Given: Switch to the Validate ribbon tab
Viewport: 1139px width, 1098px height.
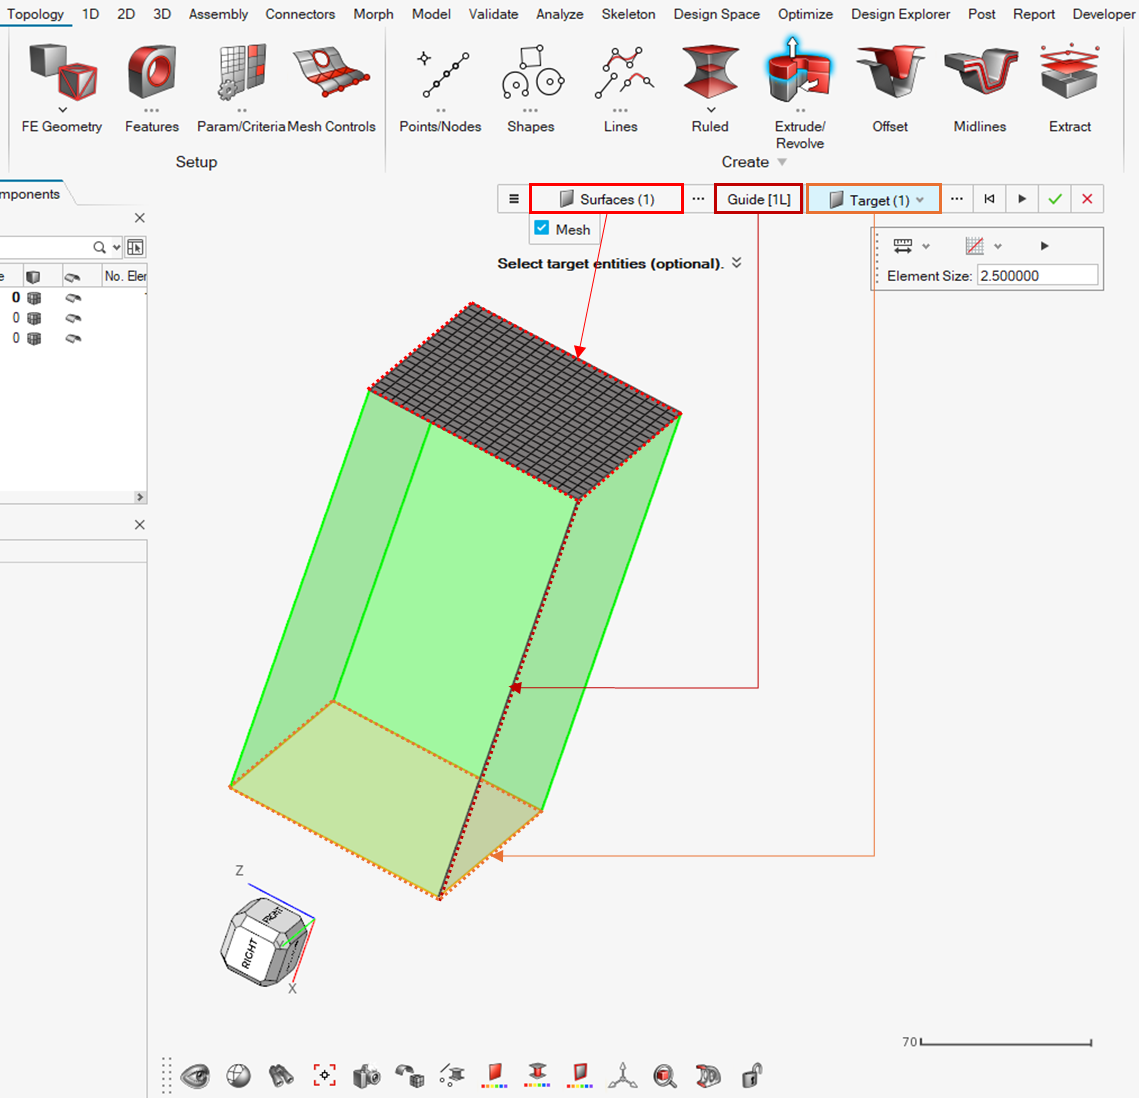Looking at the screenshot, I should [x=493, y=14].
